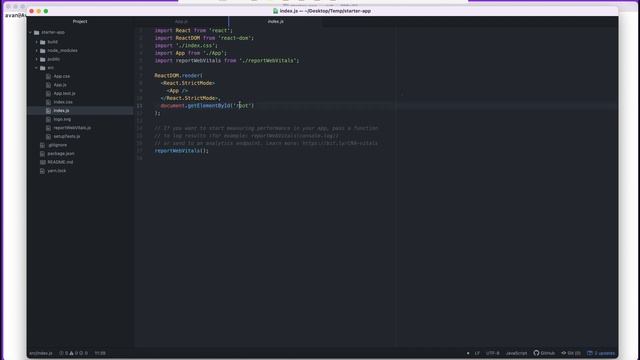Open App.test.js in the tree
This screenshot has width=640, height=360.
coord(64,93)
